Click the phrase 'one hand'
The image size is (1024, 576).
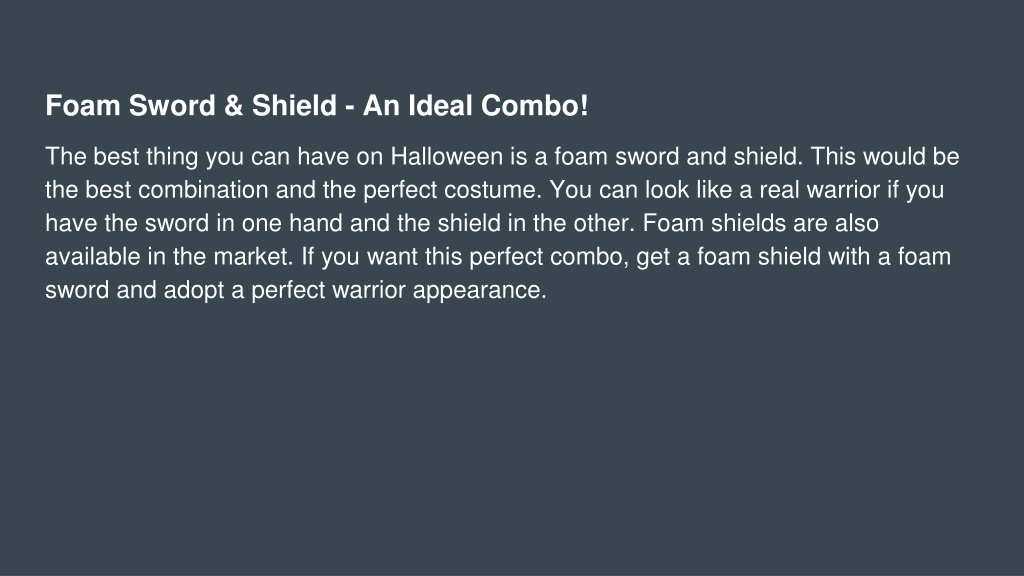click(292, 223)
